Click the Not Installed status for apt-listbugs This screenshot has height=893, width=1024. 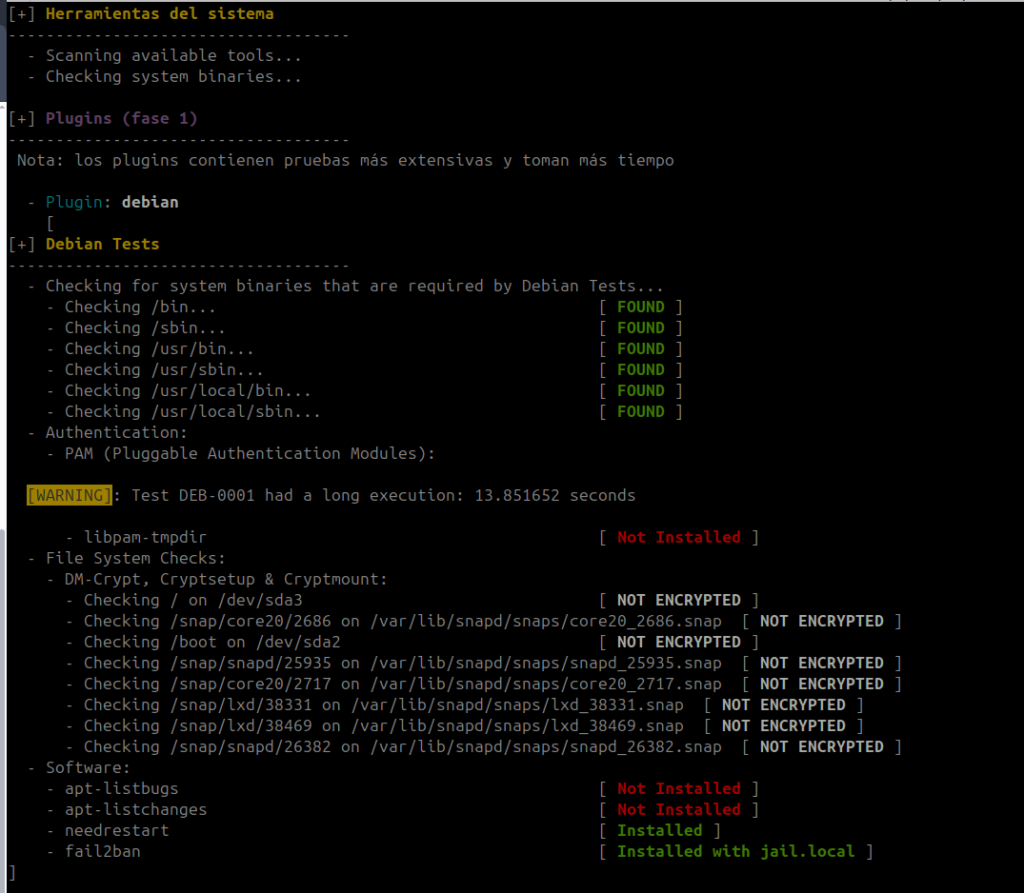678,789
